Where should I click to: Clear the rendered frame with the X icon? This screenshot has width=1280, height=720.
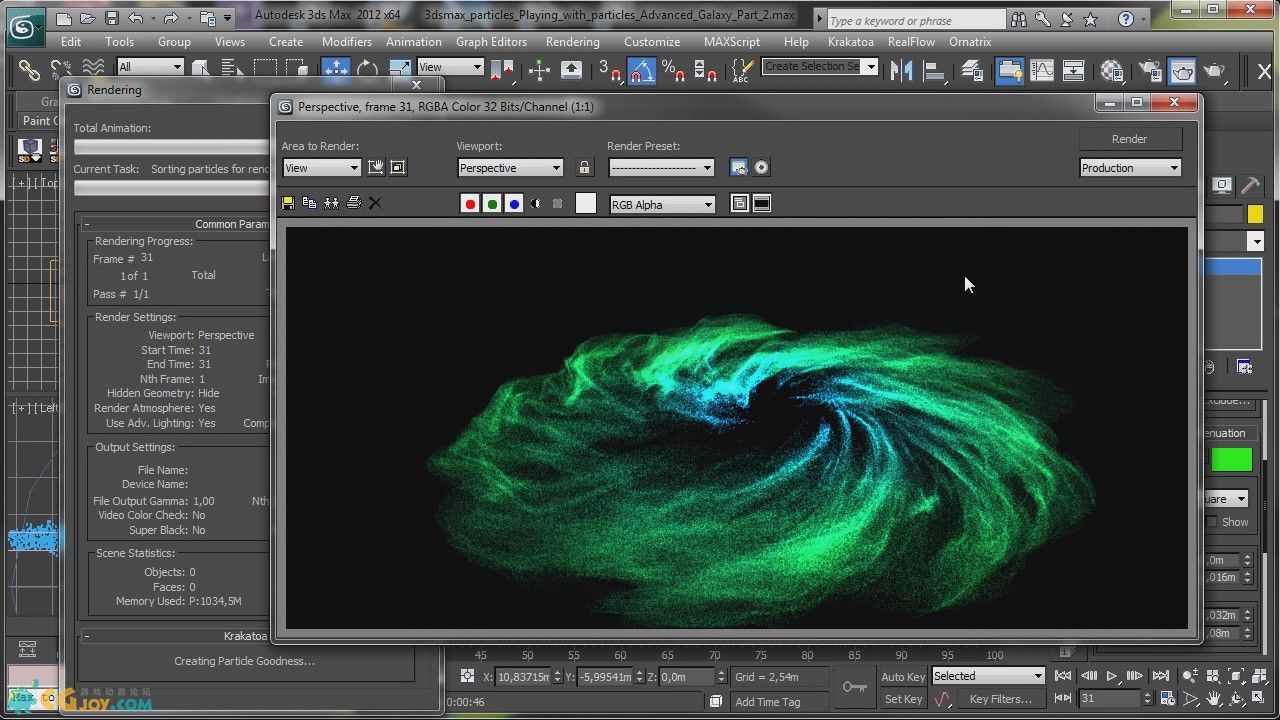tap(375, 203)
